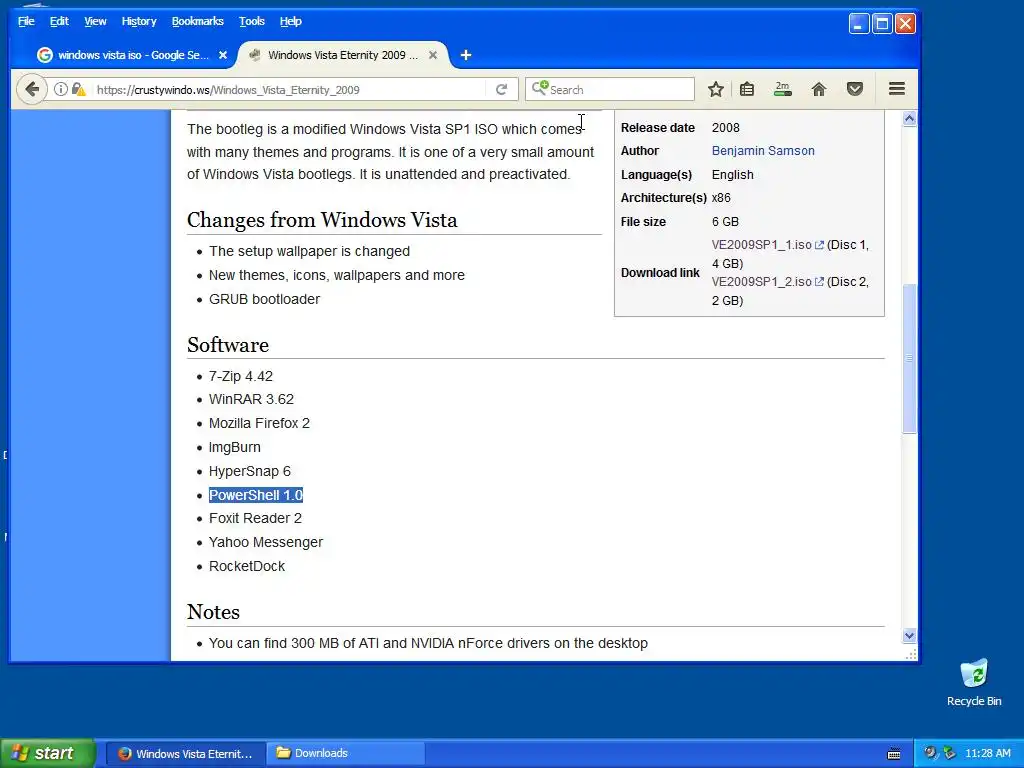The width and height of the screenshot is (1024, 768).
Task: Click the 2m downloads progress icon
Action: (x=782, y=89)
